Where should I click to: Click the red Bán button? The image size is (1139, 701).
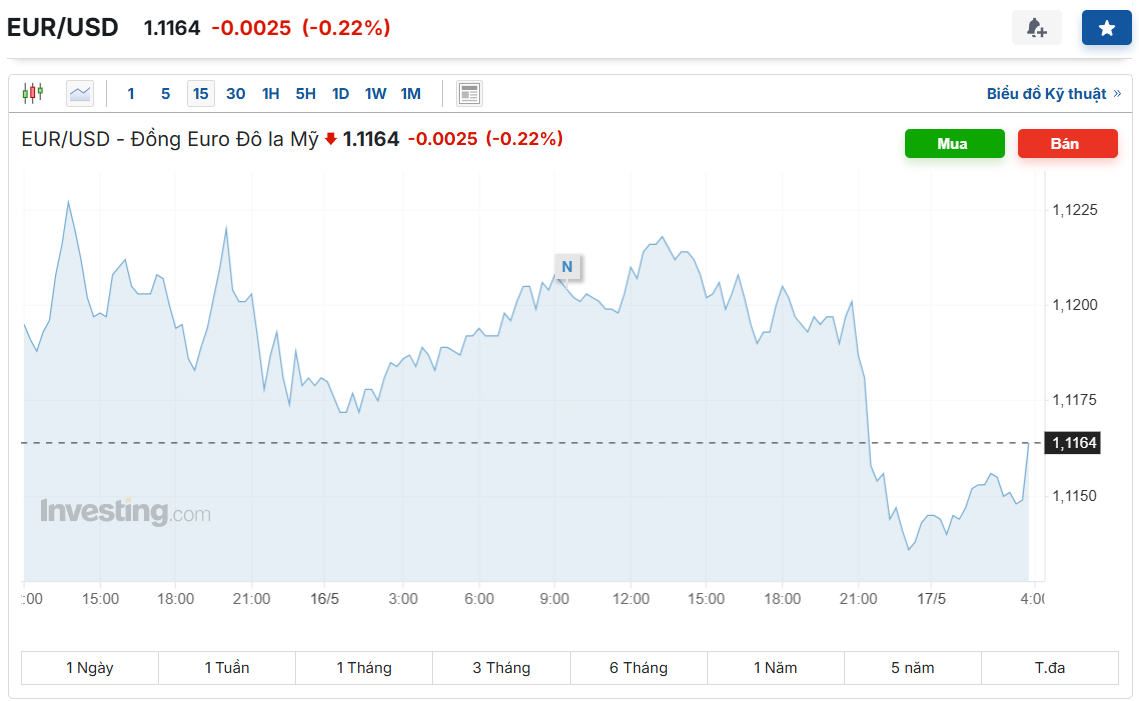tap(1067, 144)
